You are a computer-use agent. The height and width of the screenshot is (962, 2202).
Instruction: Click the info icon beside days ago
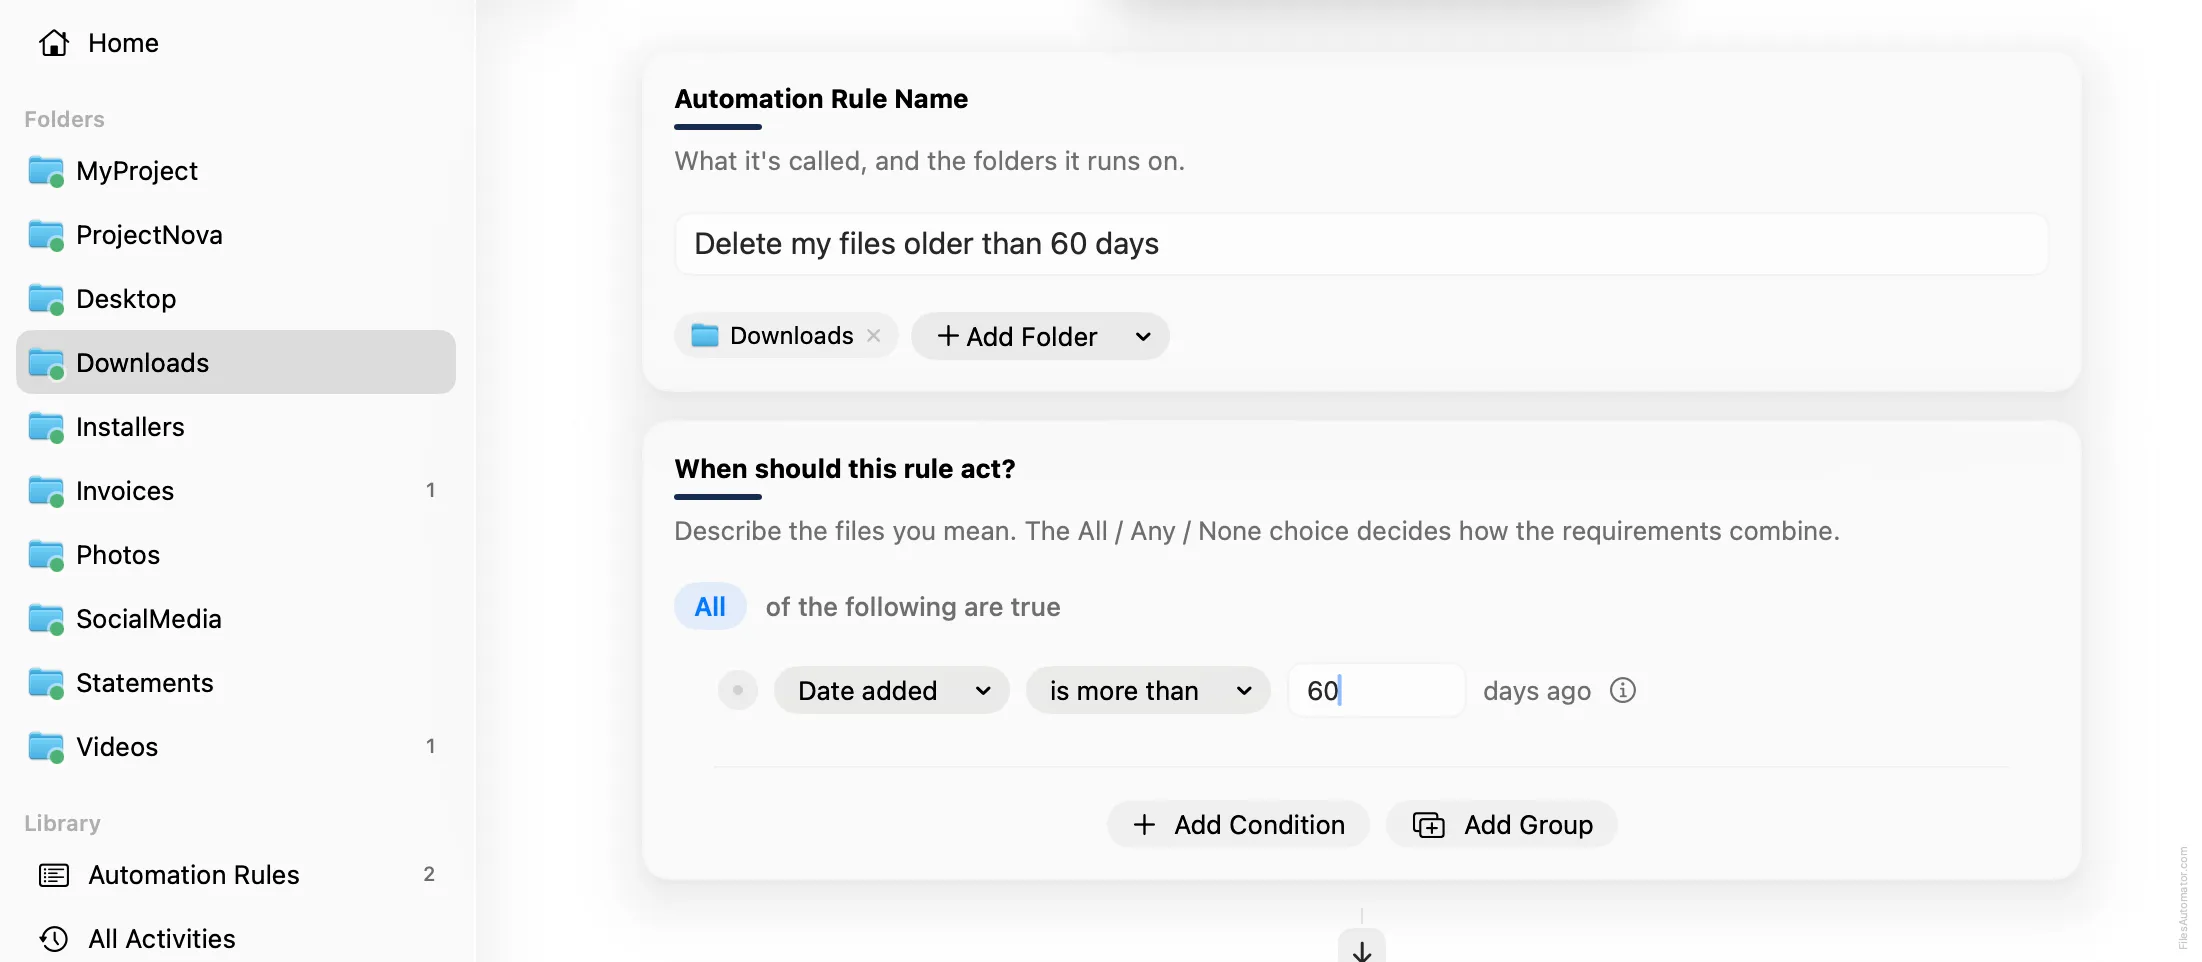point(1622,690)
